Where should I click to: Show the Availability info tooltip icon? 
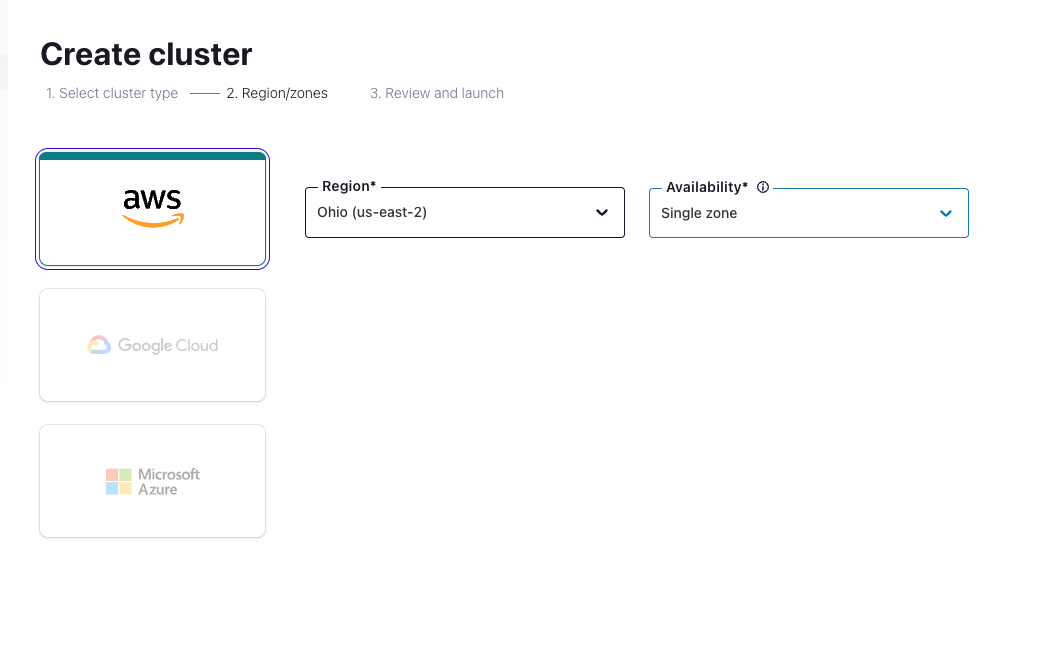(x=763, y=187)
